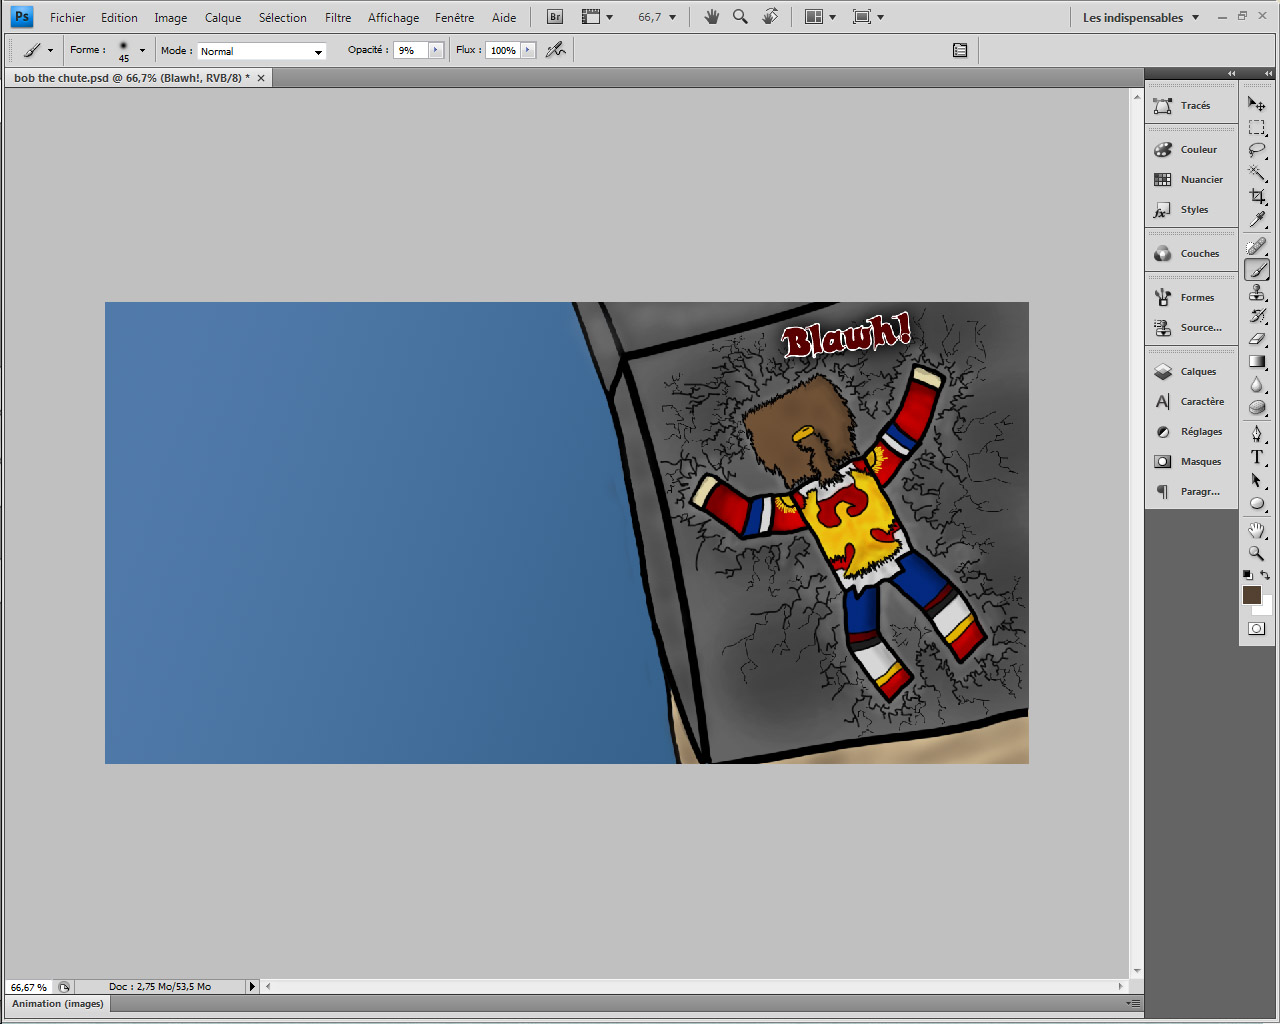Open the Fichier menu
This screenshot has height=1024, width=1280.
(68, 17)
